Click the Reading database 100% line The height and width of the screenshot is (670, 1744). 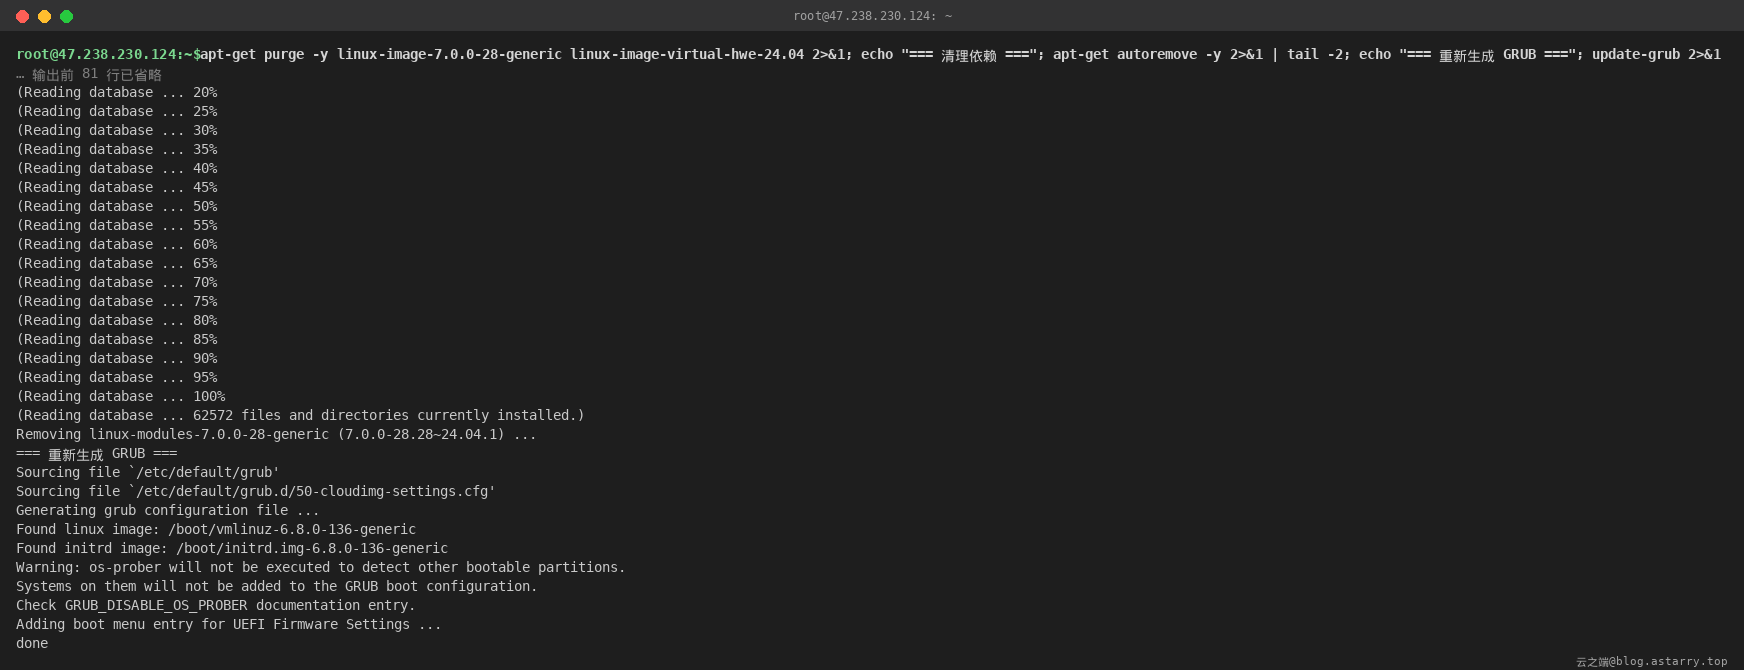click(121, 396)
